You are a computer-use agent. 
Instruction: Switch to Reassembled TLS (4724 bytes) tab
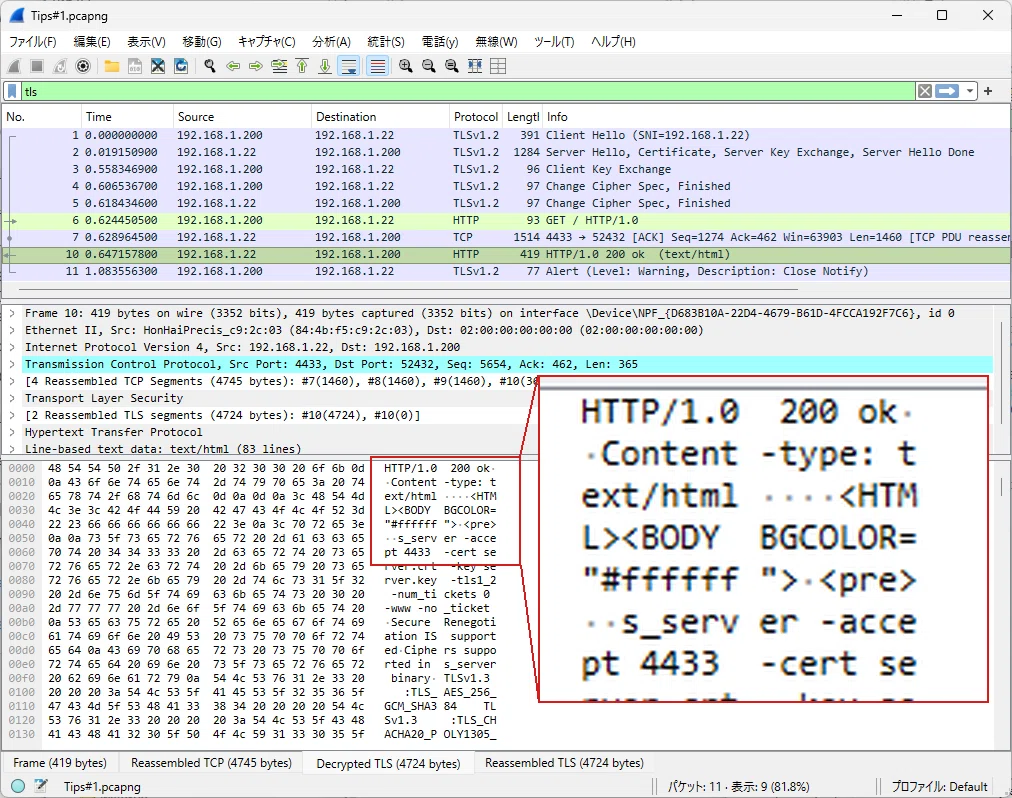(x=564, y=762)
